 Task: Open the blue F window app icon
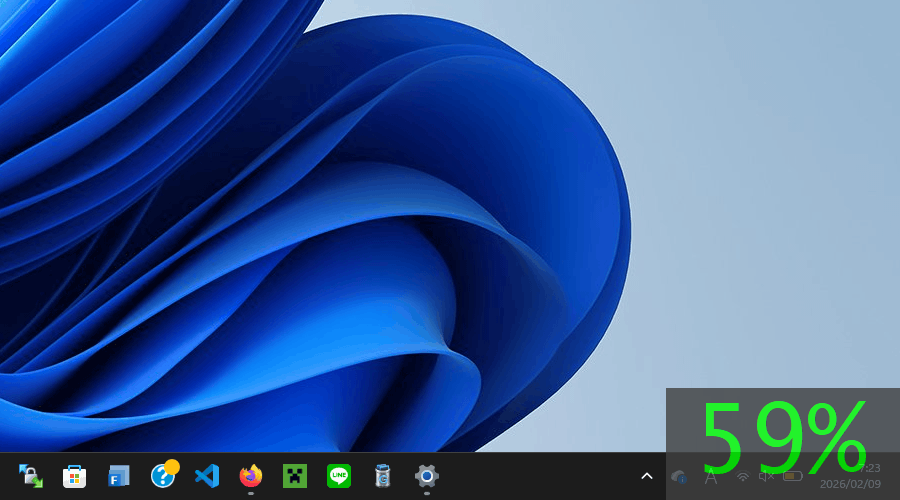pos(119,476)
